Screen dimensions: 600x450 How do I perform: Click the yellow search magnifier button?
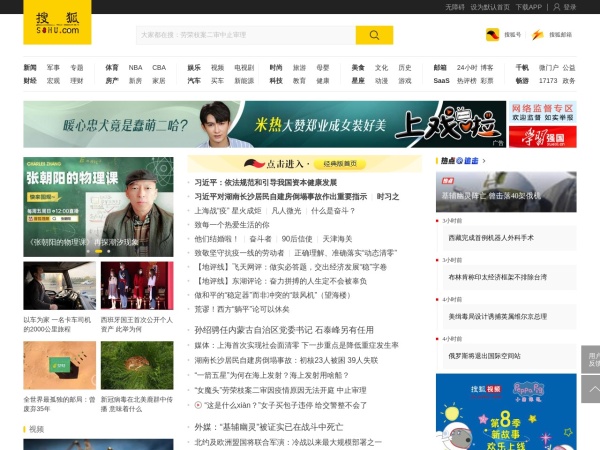374,35
